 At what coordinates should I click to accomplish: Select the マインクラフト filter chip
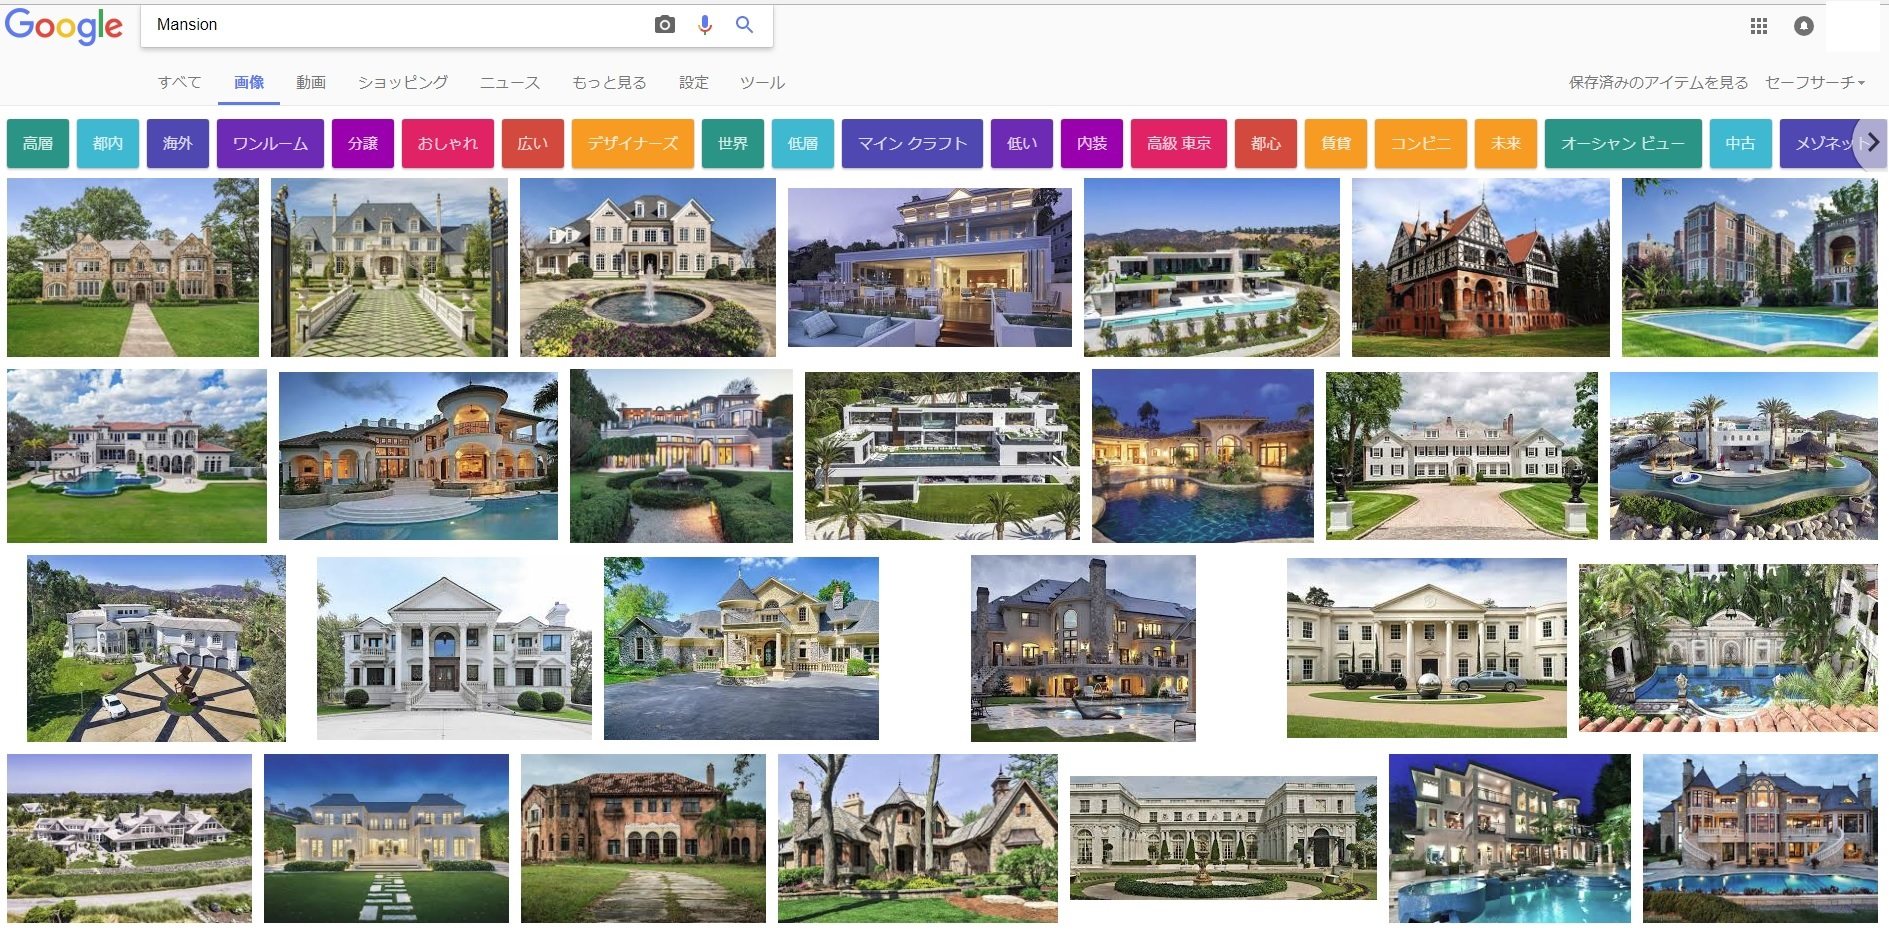click(912, 143)
